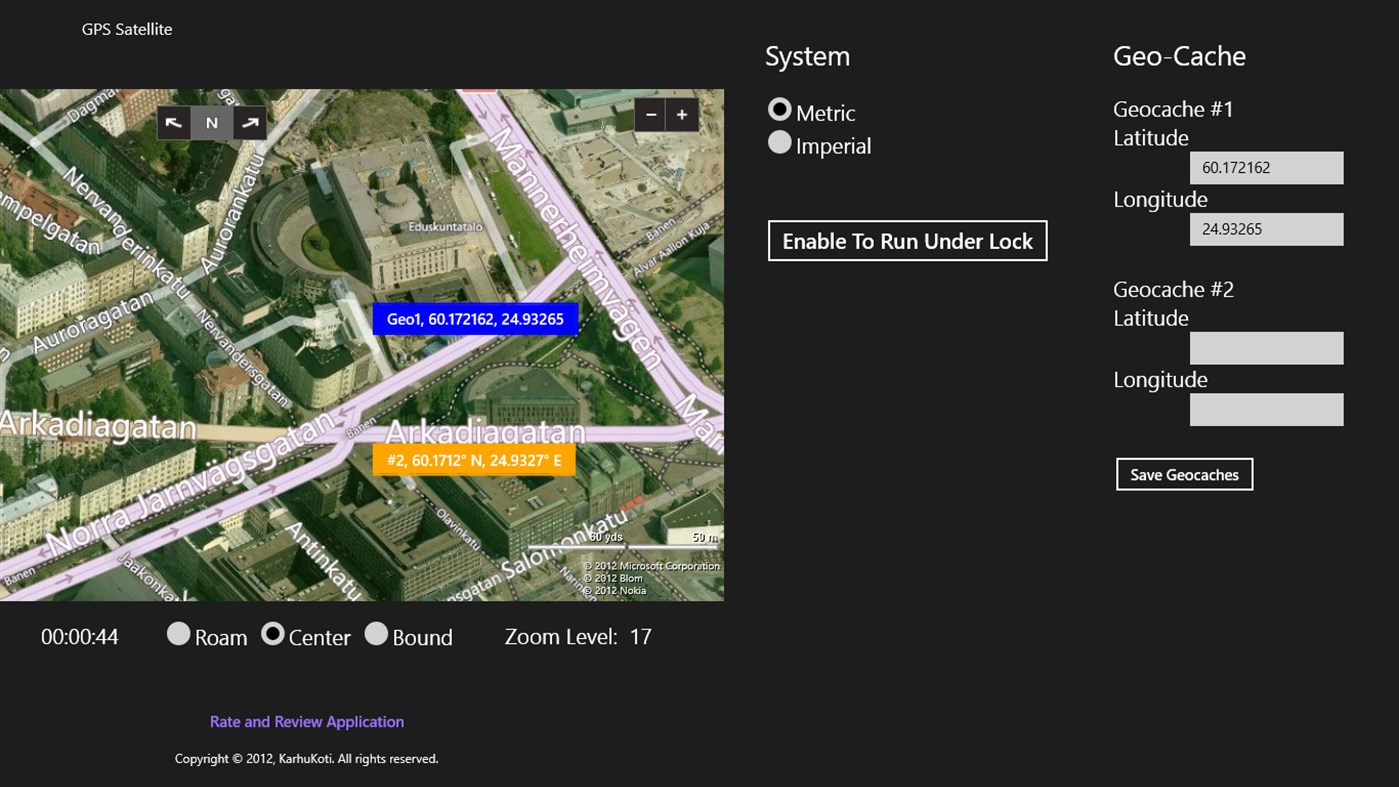Switch to Imperial measurement units
The width and height of the screenshot is (1399, 787).
pyautogui.click(x=779, y=142)
